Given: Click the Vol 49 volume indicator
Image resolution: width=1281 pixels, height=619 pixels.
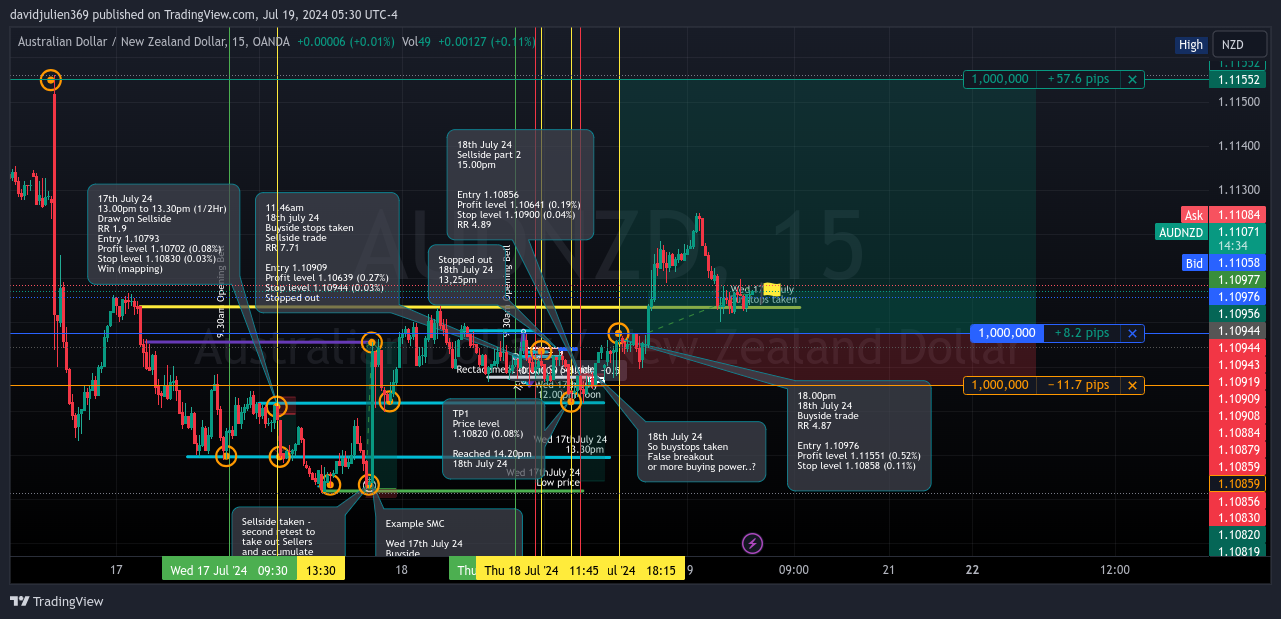Looking at the screenshot, I should [x=416, y=42].
